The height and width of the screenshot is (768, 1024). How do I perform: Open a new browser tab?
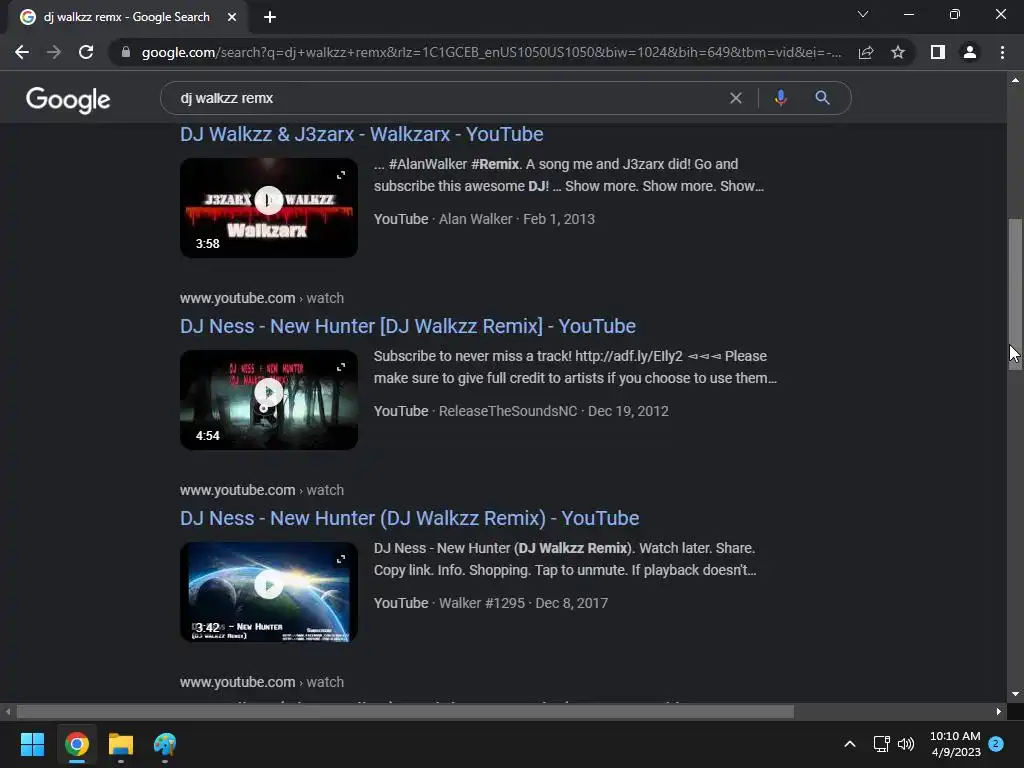click(270, 17)
